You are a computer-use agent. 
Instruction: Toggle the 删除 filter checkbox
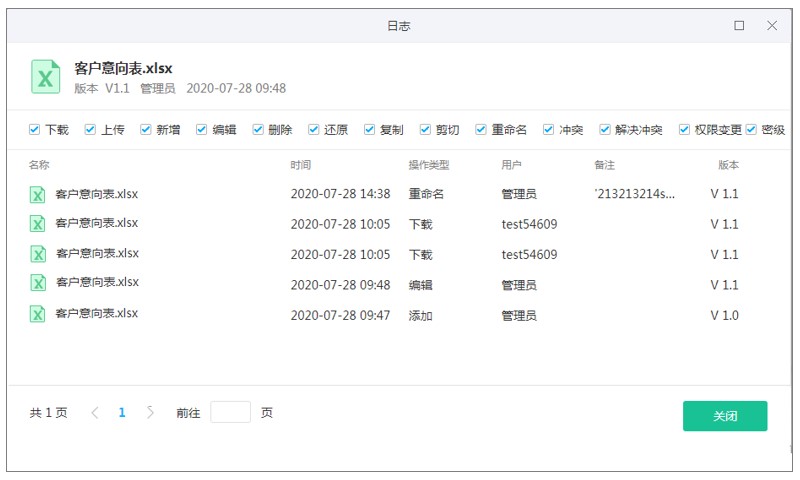click(258, 130)
